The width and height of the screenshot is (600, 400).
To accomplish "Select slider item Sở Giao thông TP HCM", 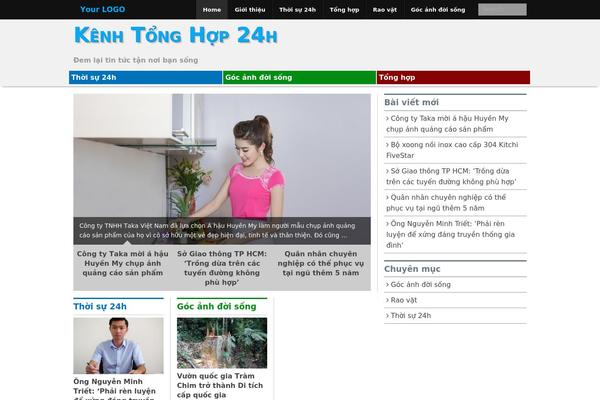I will [222, 268].
